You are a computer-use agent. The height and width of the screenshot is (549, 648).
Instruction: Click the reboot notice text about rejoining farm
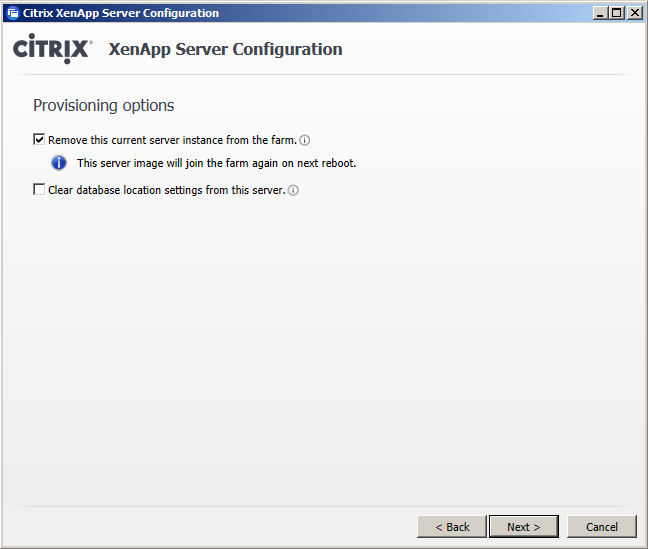pos(216,163)
